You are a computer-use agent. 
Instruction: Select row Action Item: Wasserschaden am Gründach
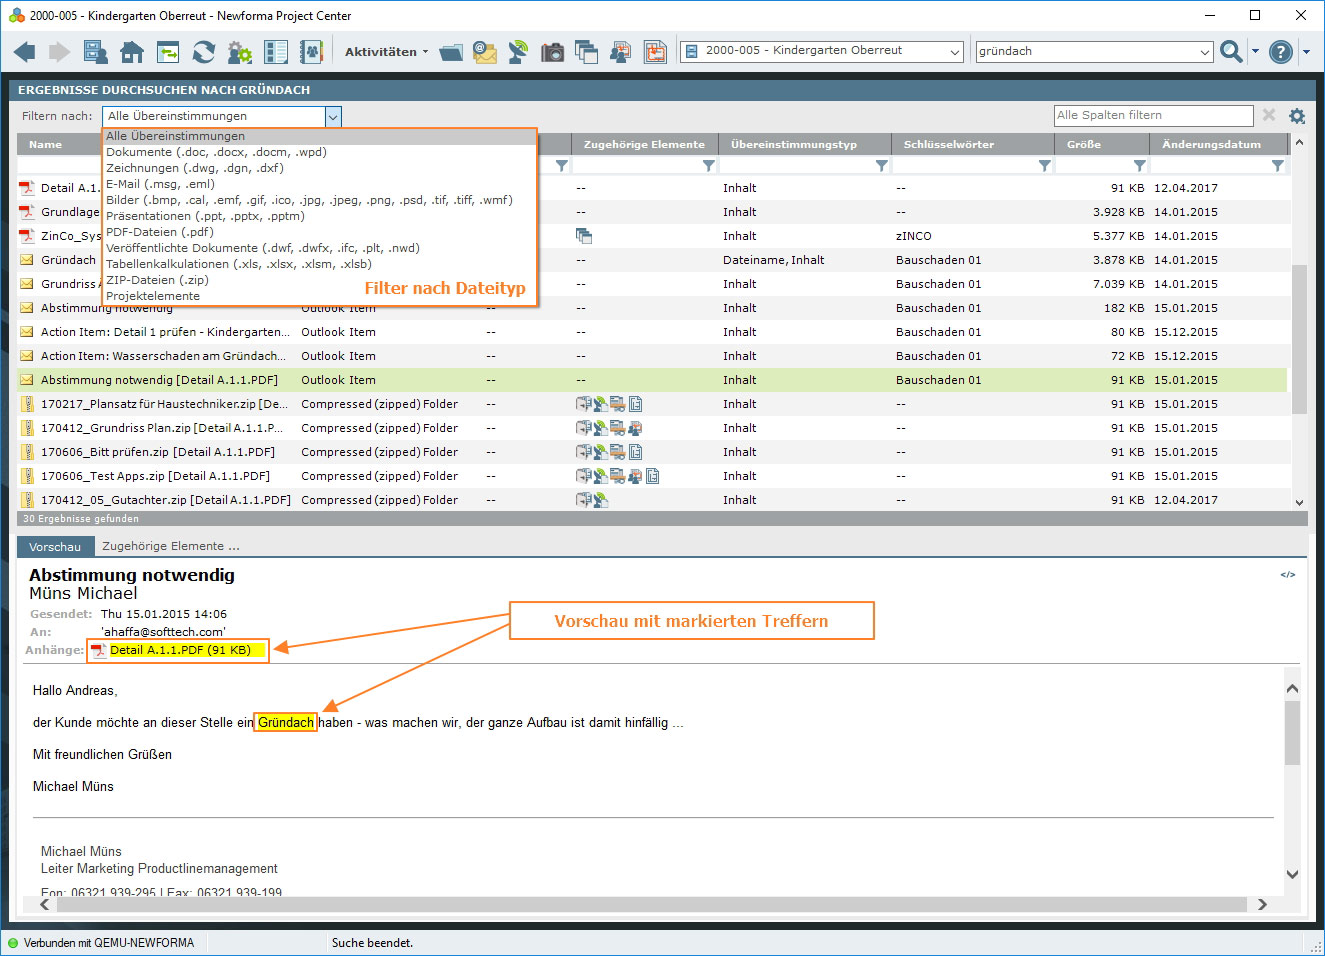click(x=652, y=356)
